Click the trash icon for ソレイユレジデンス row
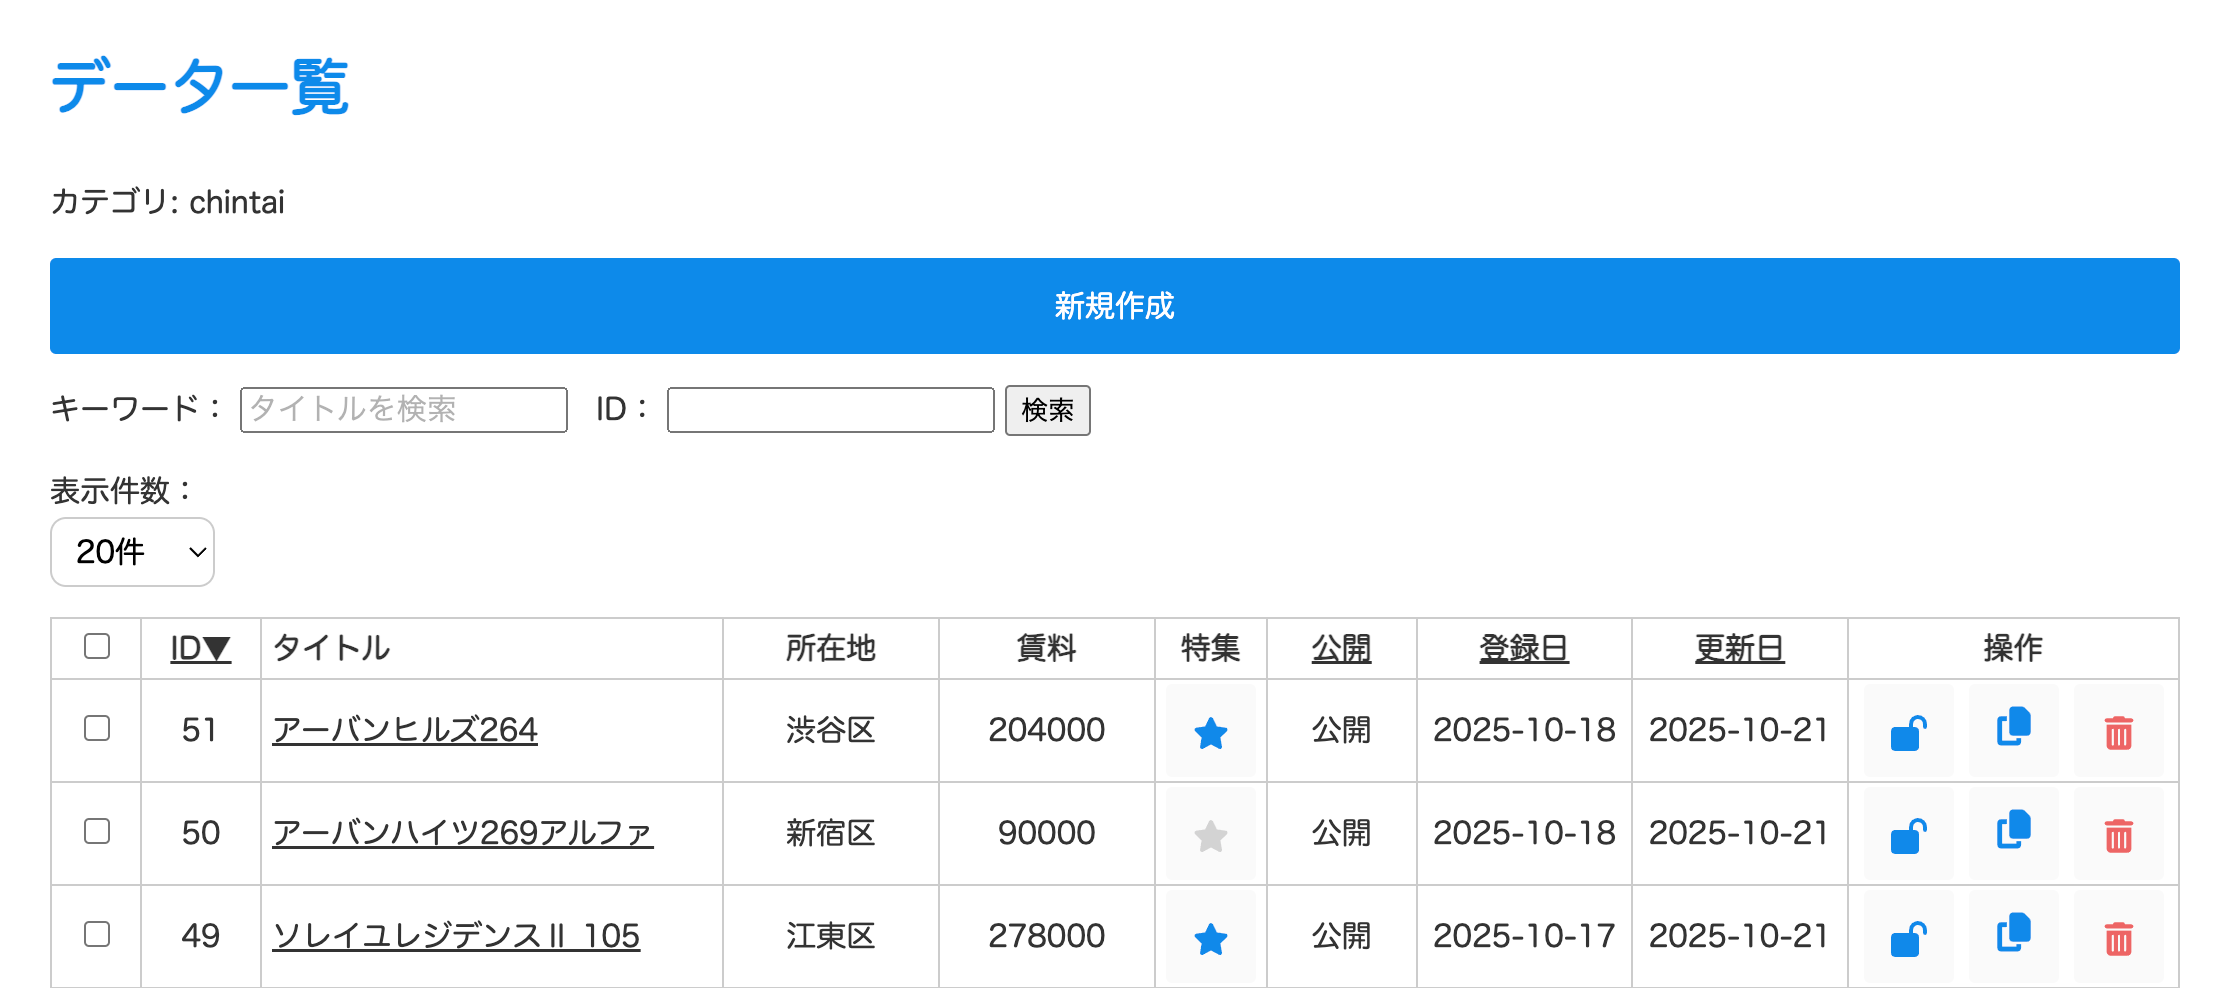 (2118, 938)
